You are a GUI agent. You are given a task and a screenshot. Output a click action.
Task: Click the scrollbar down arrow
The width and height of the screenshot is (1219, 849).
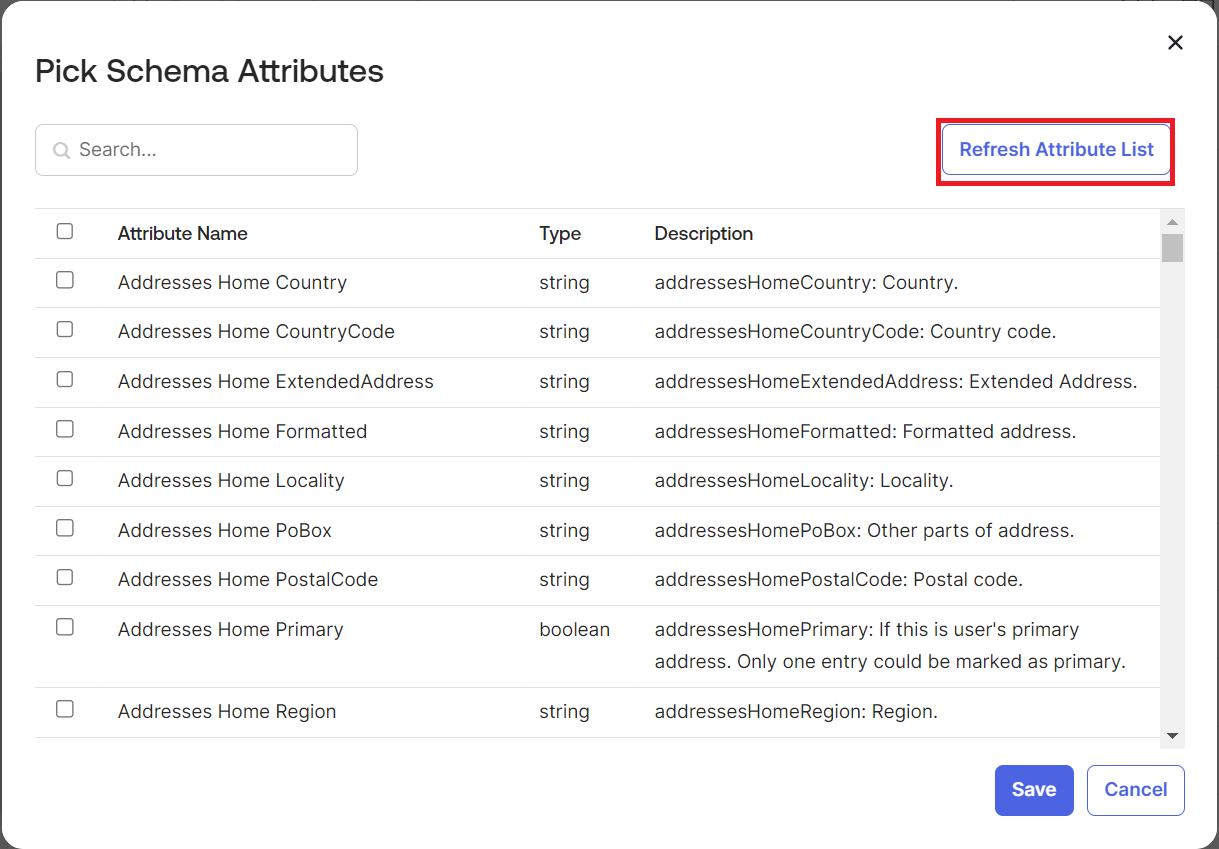click(x=1172, y=736)
